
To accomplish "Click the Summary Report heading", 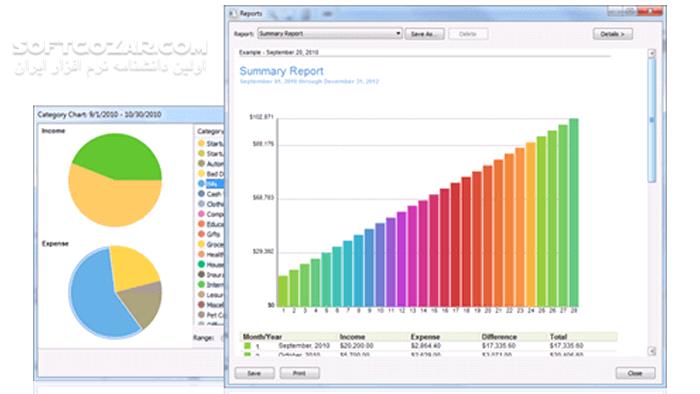I will pyautogui.click(x=282, y=71).
